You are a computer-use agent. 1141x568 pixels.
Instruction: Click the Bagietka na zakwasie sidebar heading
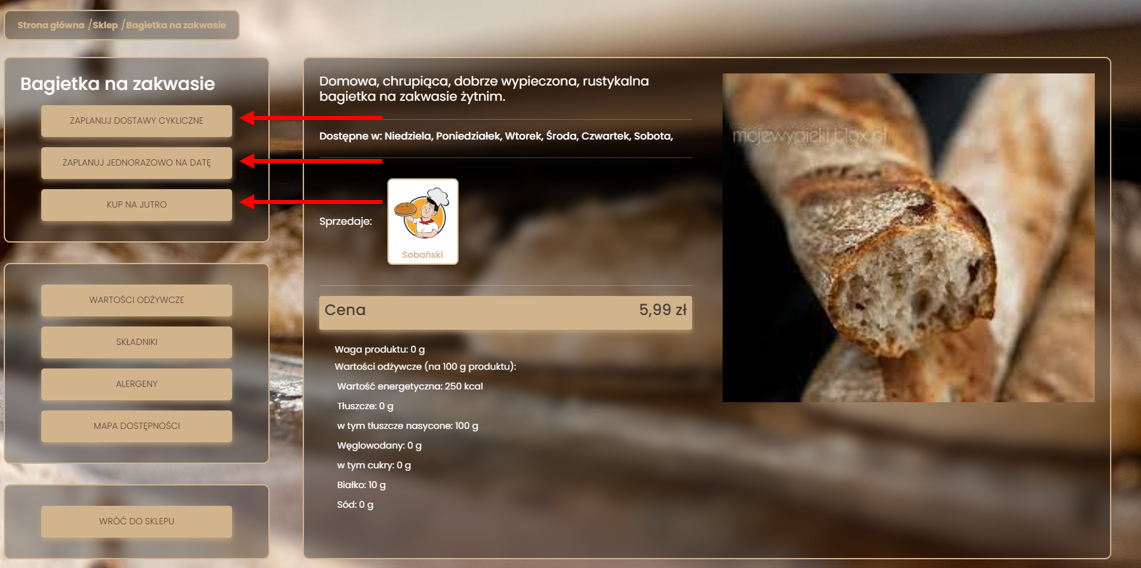click(x=117, y=85)
